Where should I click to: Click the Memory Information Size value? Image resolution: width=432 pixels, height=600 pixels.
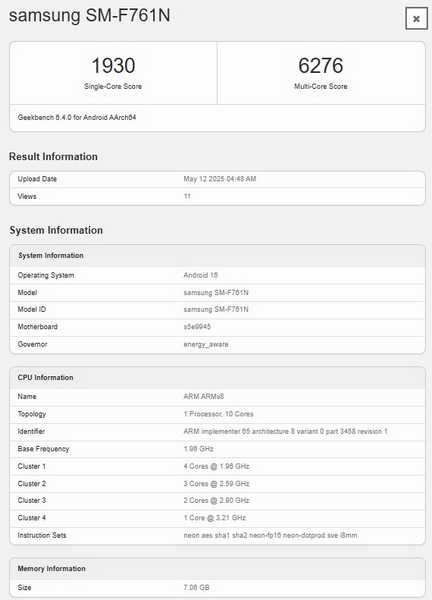(196, 587)
